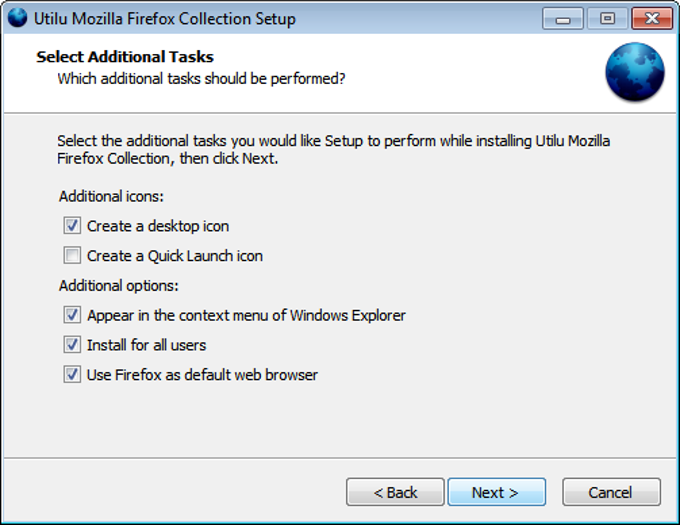
Task: Cancel the Firefox Collection setup
Action: coord(611,492)
